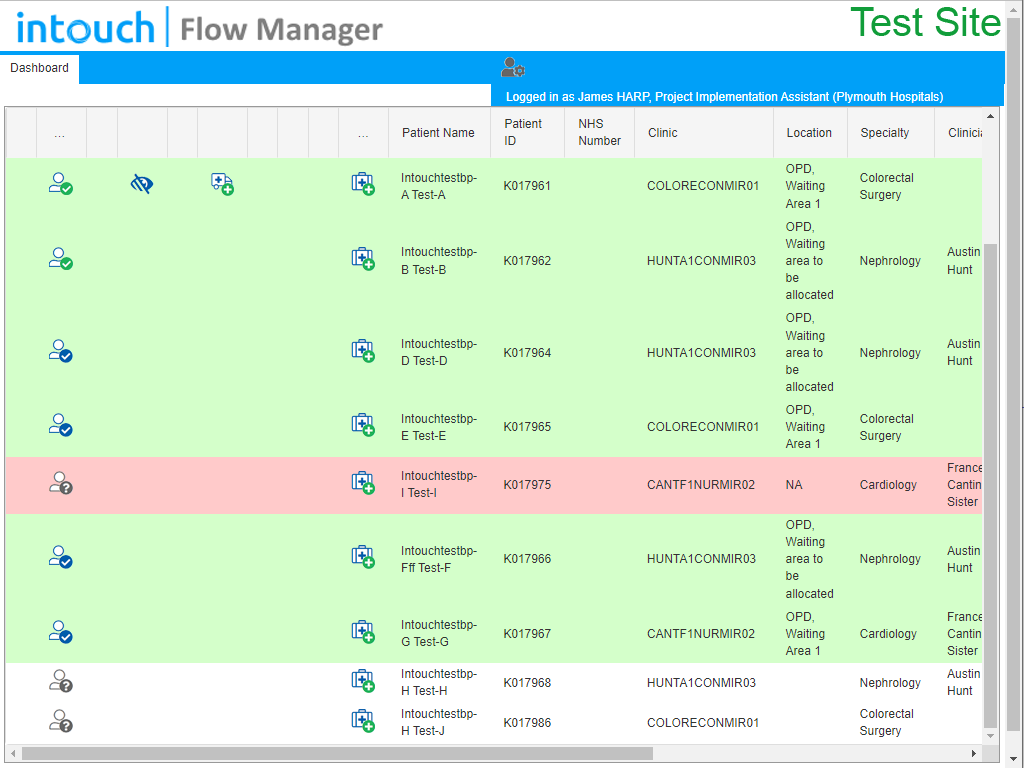Click the checked-in status icon for Test-A
The image size is (1024, 768).
[61, 184]
